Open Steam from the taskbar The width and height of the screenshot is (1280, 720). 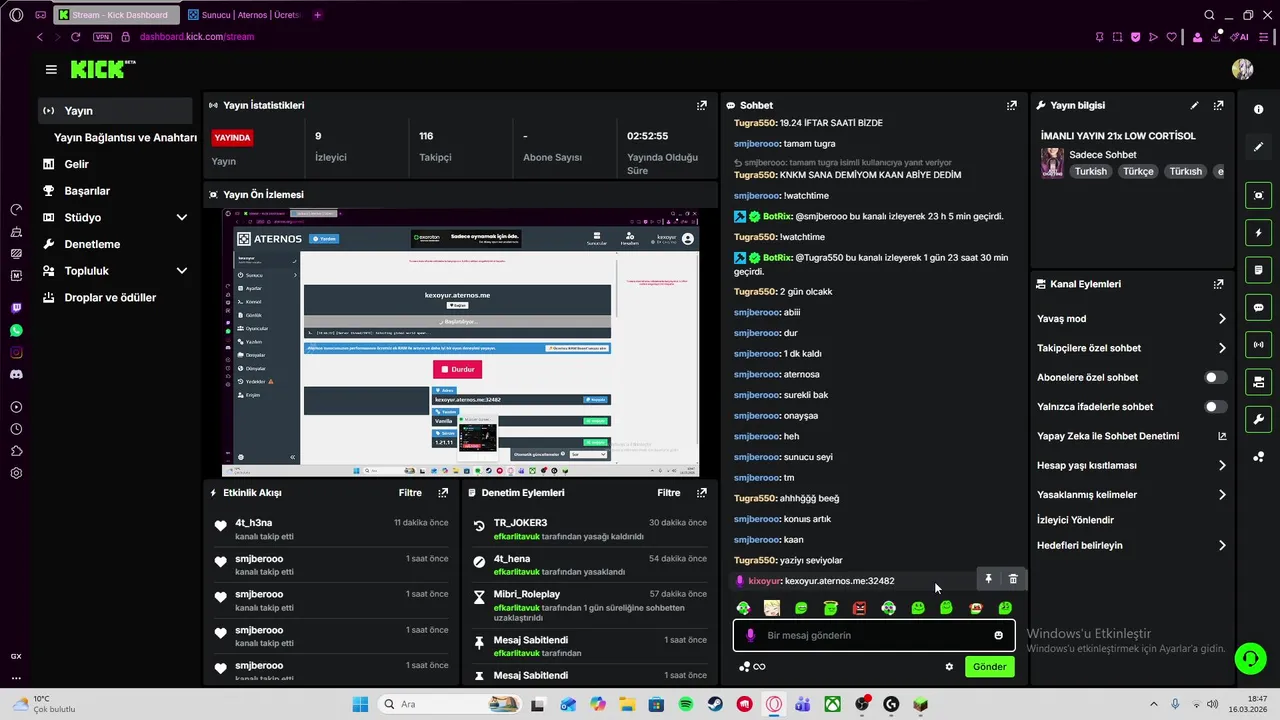pyautogui.click(x=715, y=705)
